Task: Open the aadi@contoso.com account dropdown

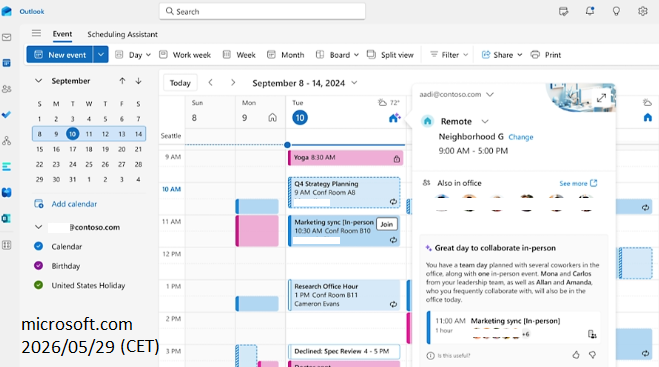Action: point(490,95)
